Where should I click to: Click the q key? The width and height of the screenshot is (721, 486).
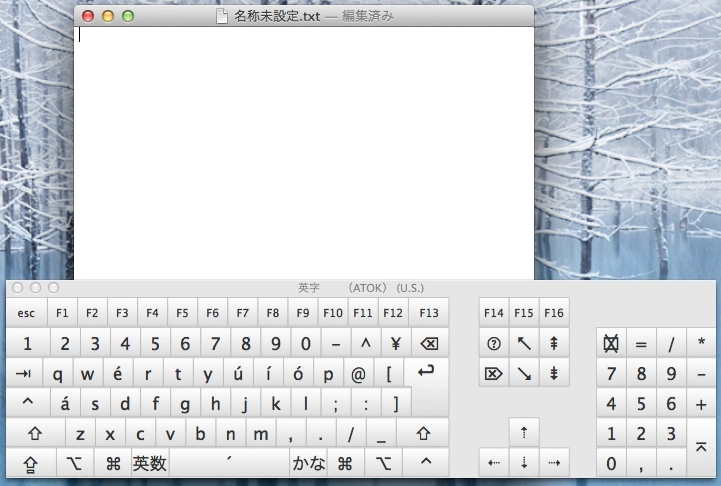click(57, 374)
